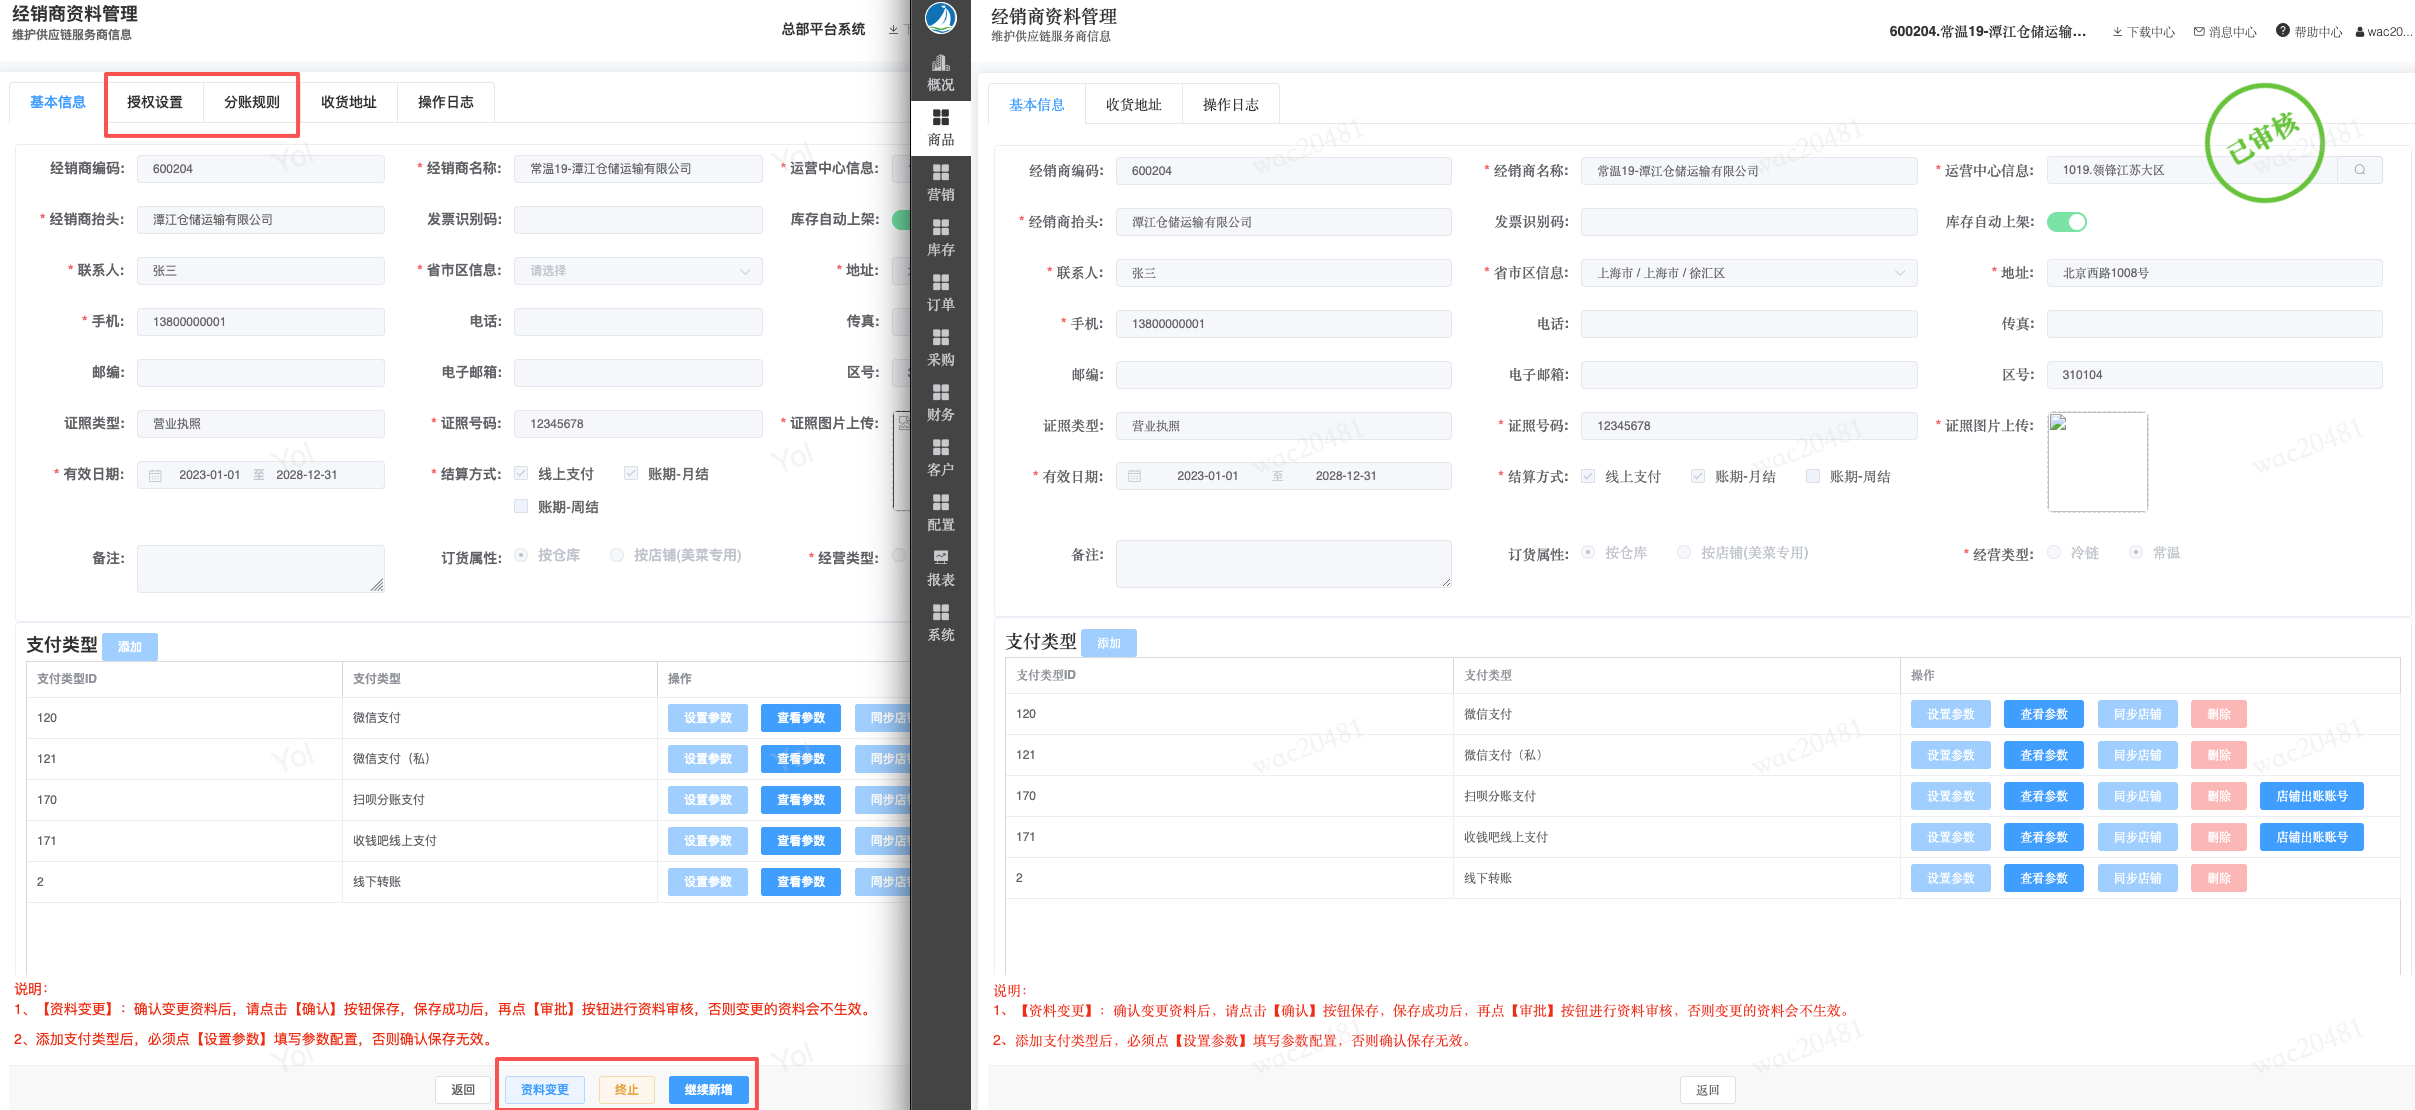Viewport: 2415px width, 1110px height.
Task: Open the 概况 overview sidebar icon
Action: click(940, 73)
